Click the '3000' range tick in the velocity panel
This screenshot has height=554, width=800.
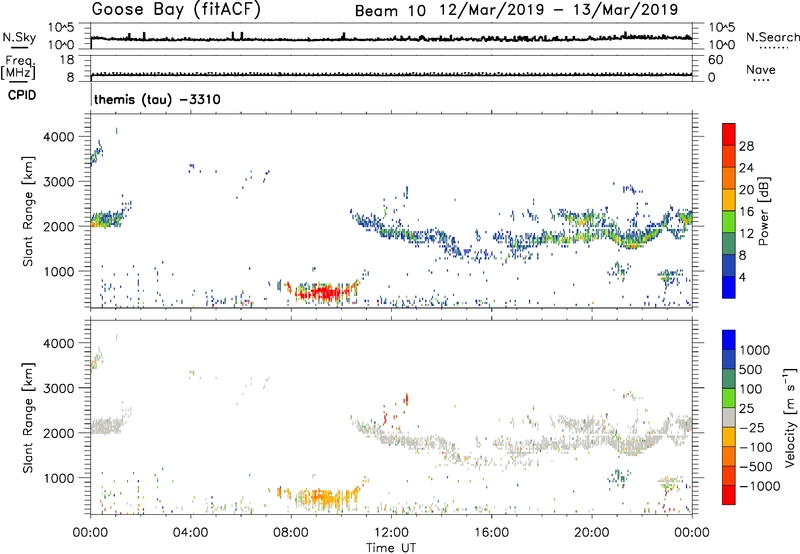pyautogui.click(x=58, y=388)
